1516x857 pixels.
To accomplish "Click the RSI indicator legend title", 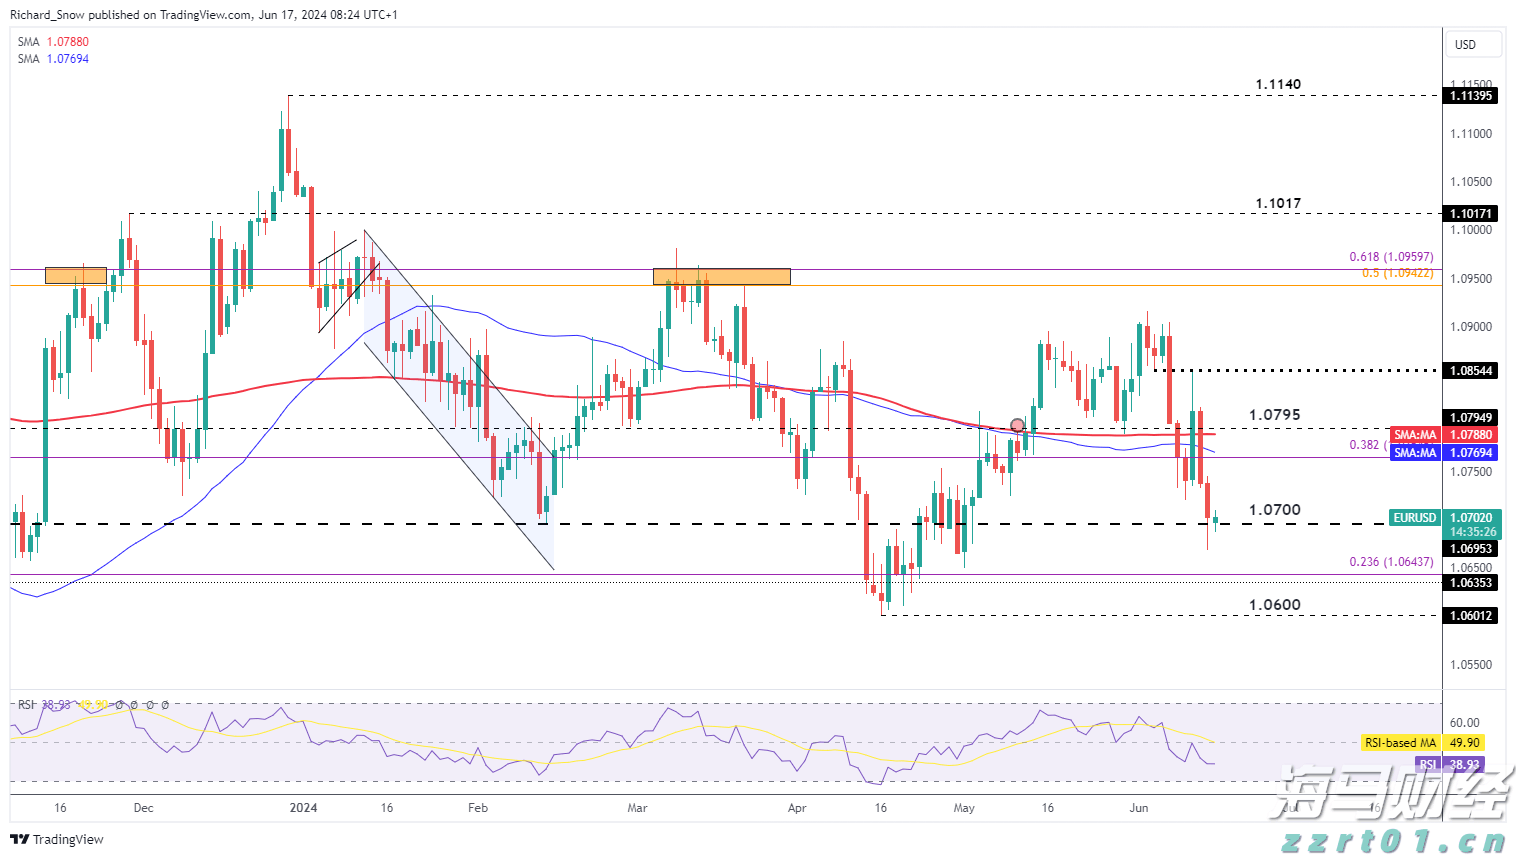I will [x=26, y=705].
